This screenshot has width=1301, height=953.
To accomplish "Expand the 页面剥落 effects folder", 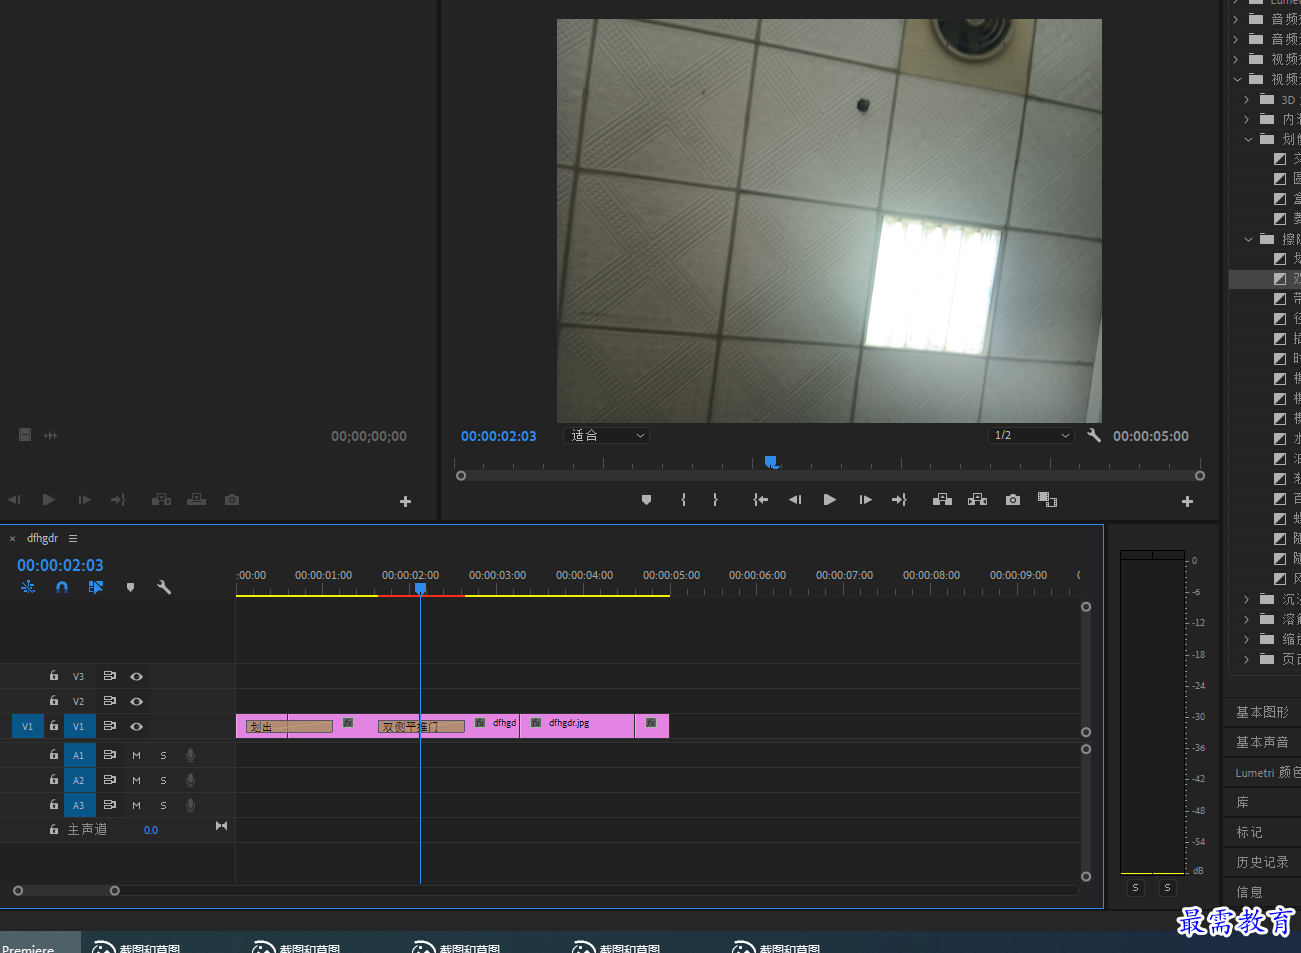I will [1247, 659].
